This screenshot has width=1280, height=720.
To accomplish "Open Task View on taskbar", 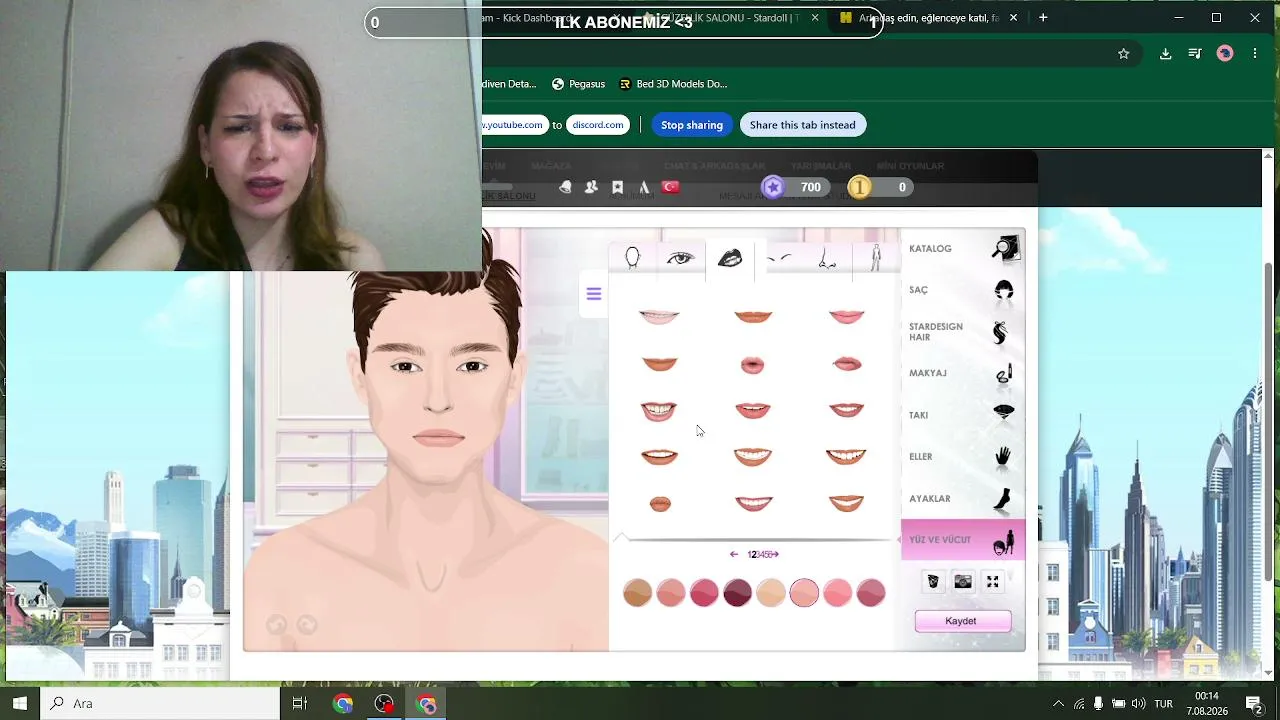I will [300, 703].
